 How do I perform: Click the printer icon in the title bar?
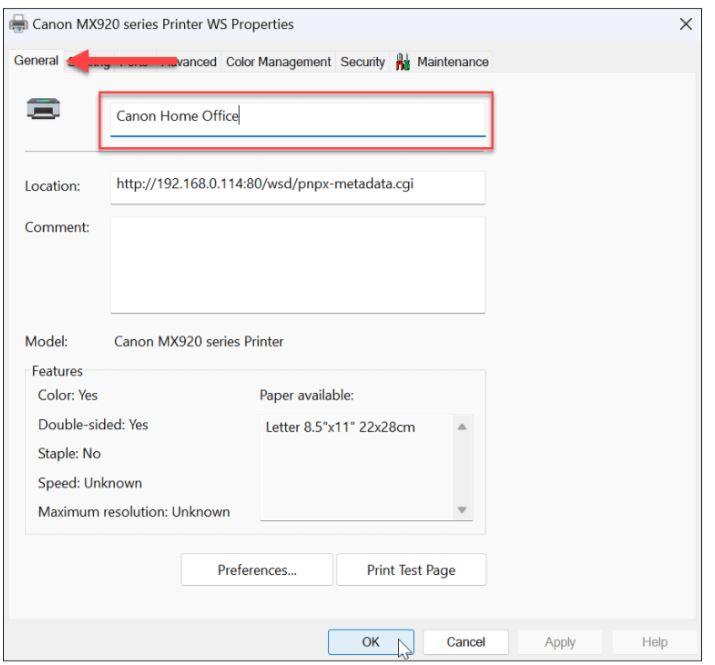click(18, 24)
